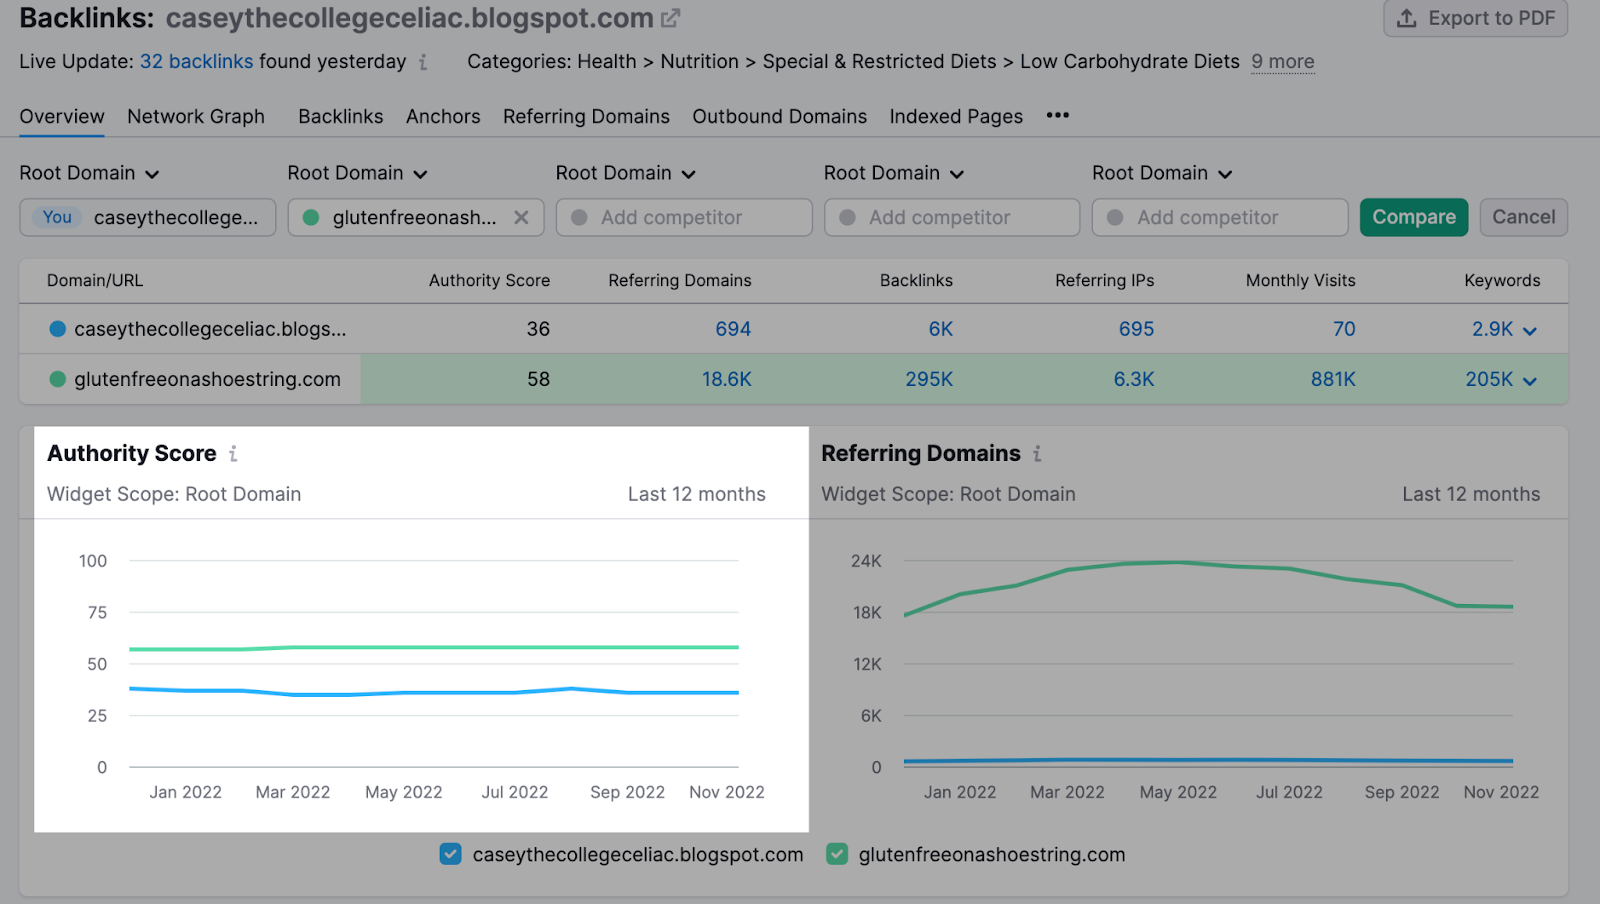The height and width of the screenshot is (904, 1600).
Task: Click the Export to PDF button
Action: 1475,18
